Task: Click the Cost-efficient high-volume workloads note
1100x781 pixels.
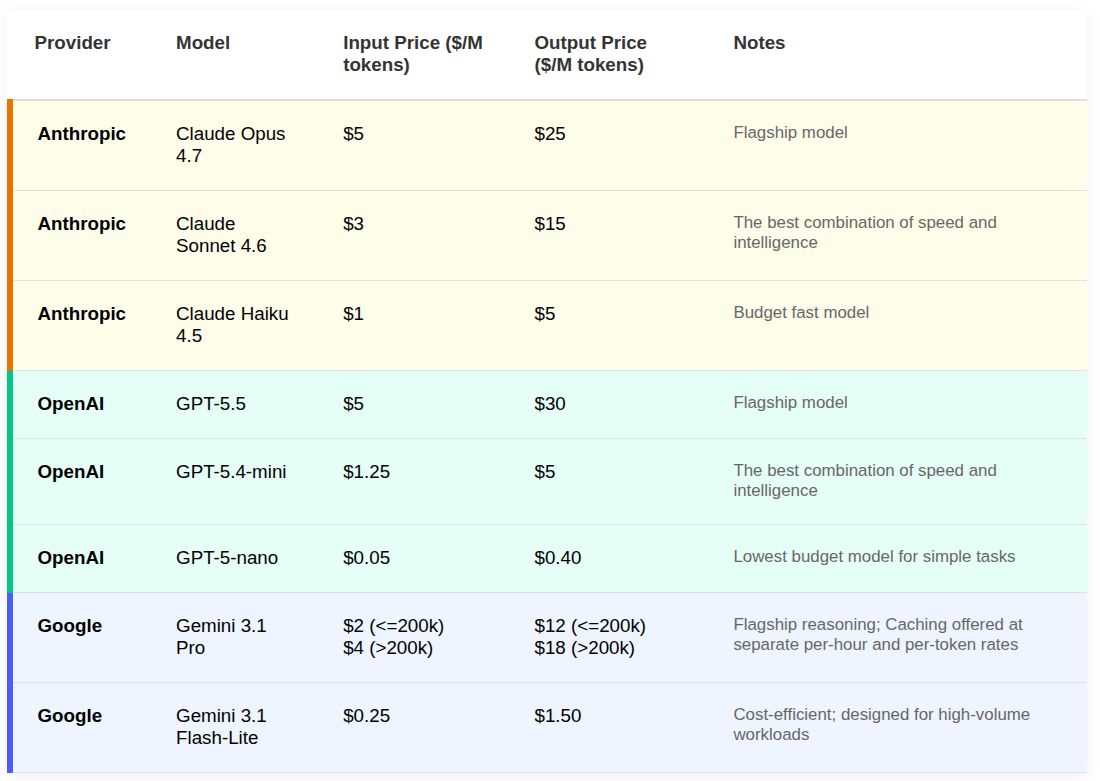Action: coord(882,724)
